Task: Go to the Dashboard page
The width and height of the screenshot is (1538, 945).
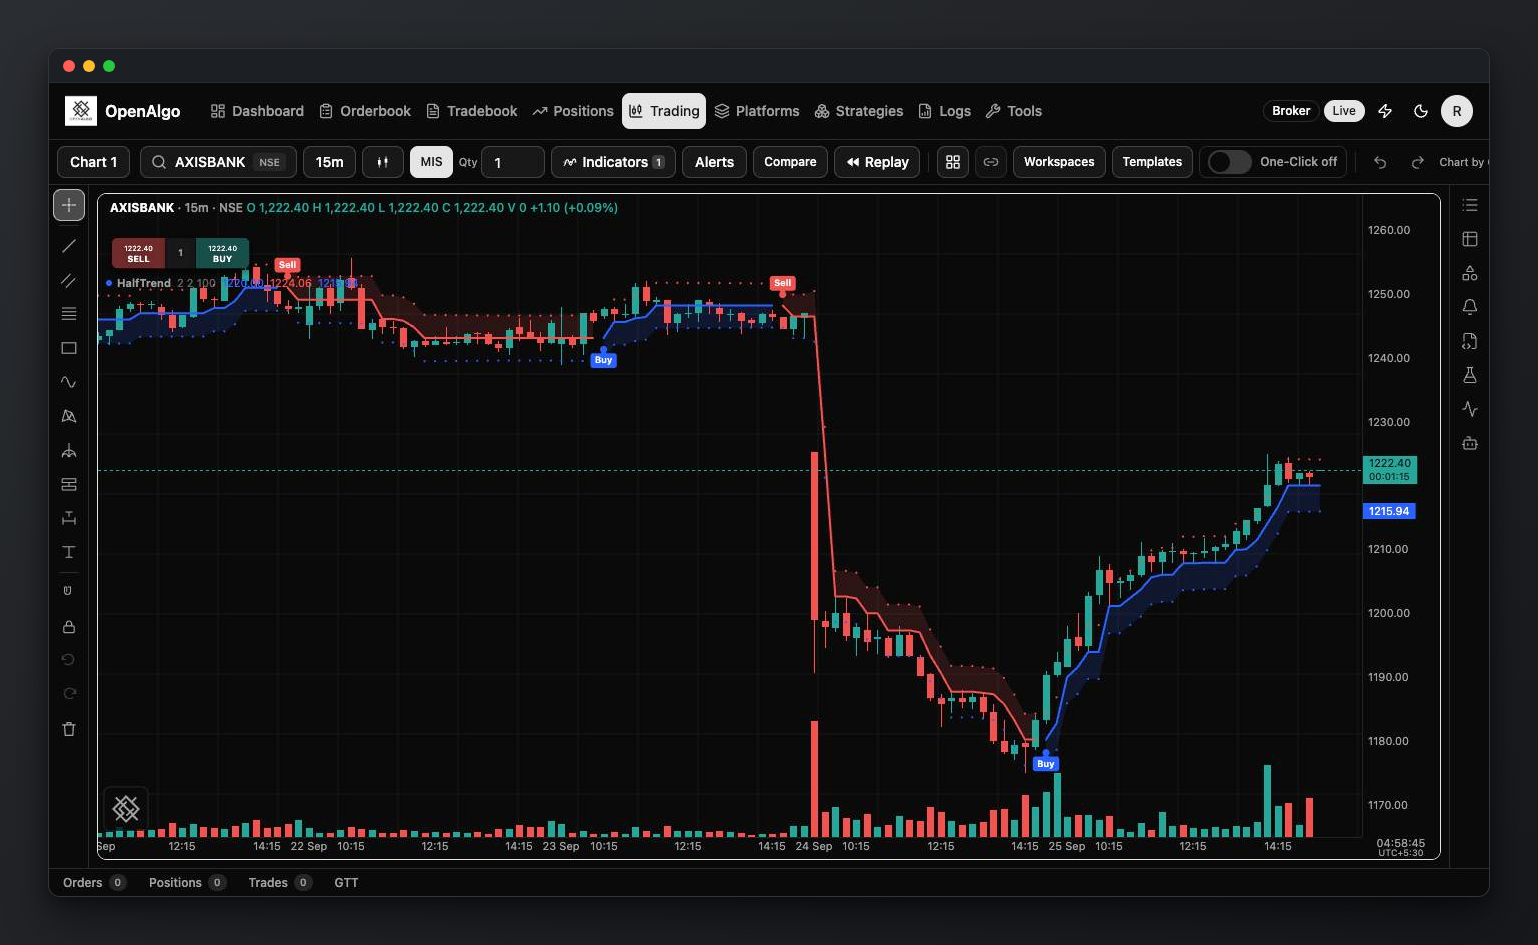Action: tap(257, 111)
